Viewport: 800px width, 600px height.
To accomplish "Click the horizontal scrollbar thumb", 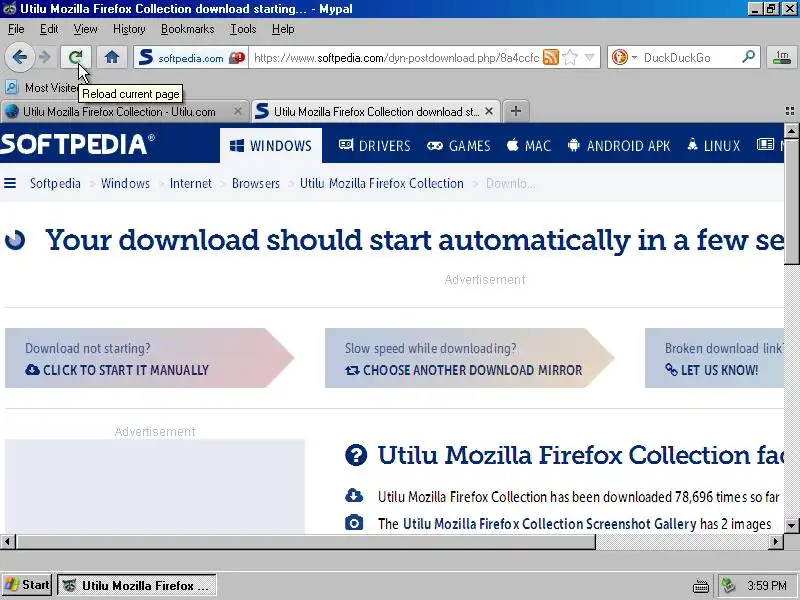I will tap(306, 541).
